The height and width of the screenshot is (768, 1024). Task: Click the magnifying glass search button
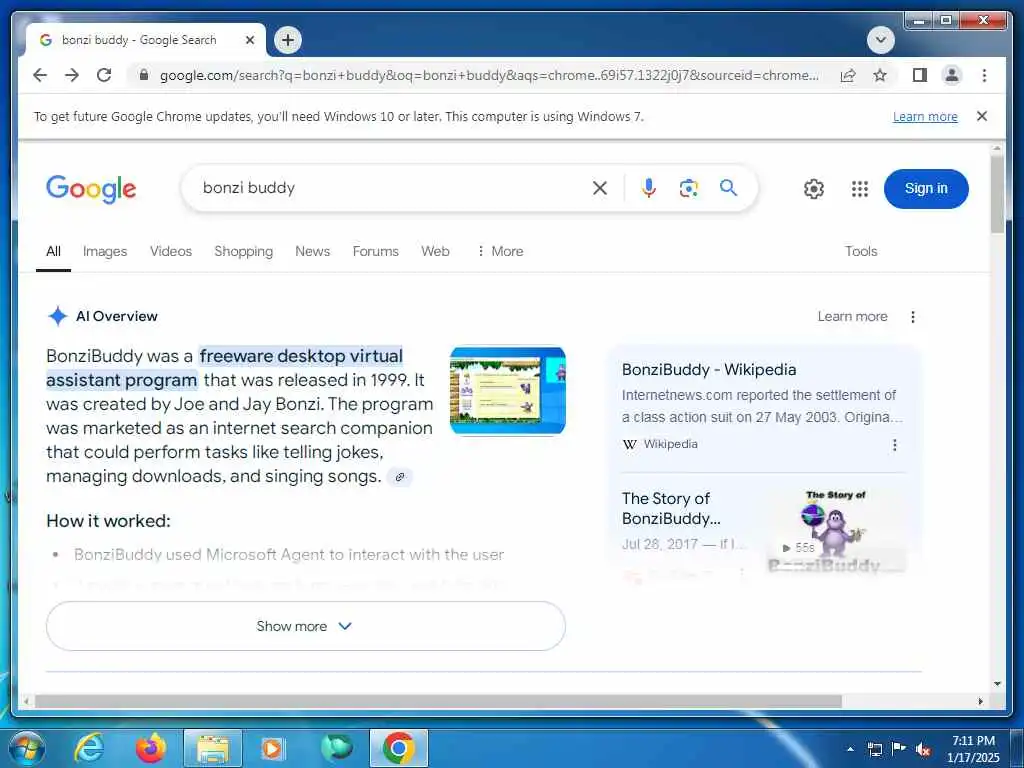[728, 188]
